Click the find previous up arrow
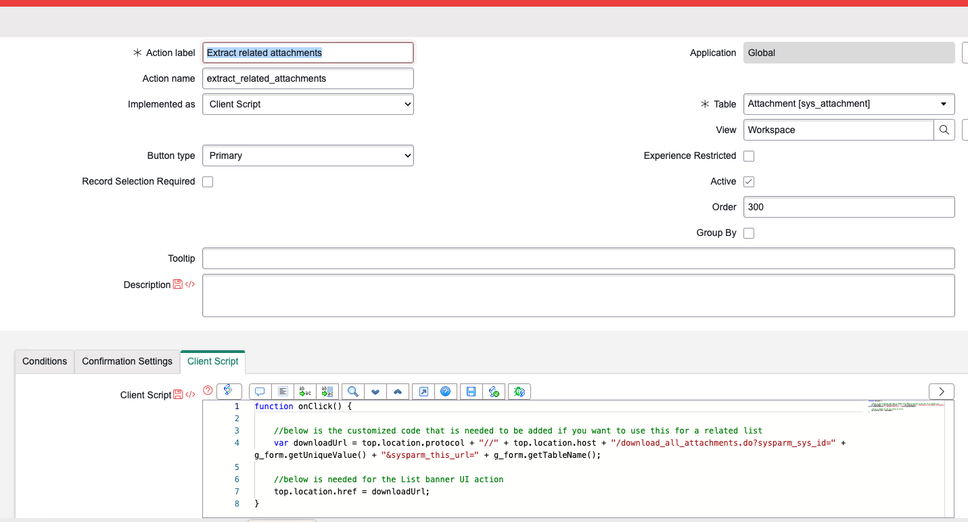 click(x=398, y=391)
